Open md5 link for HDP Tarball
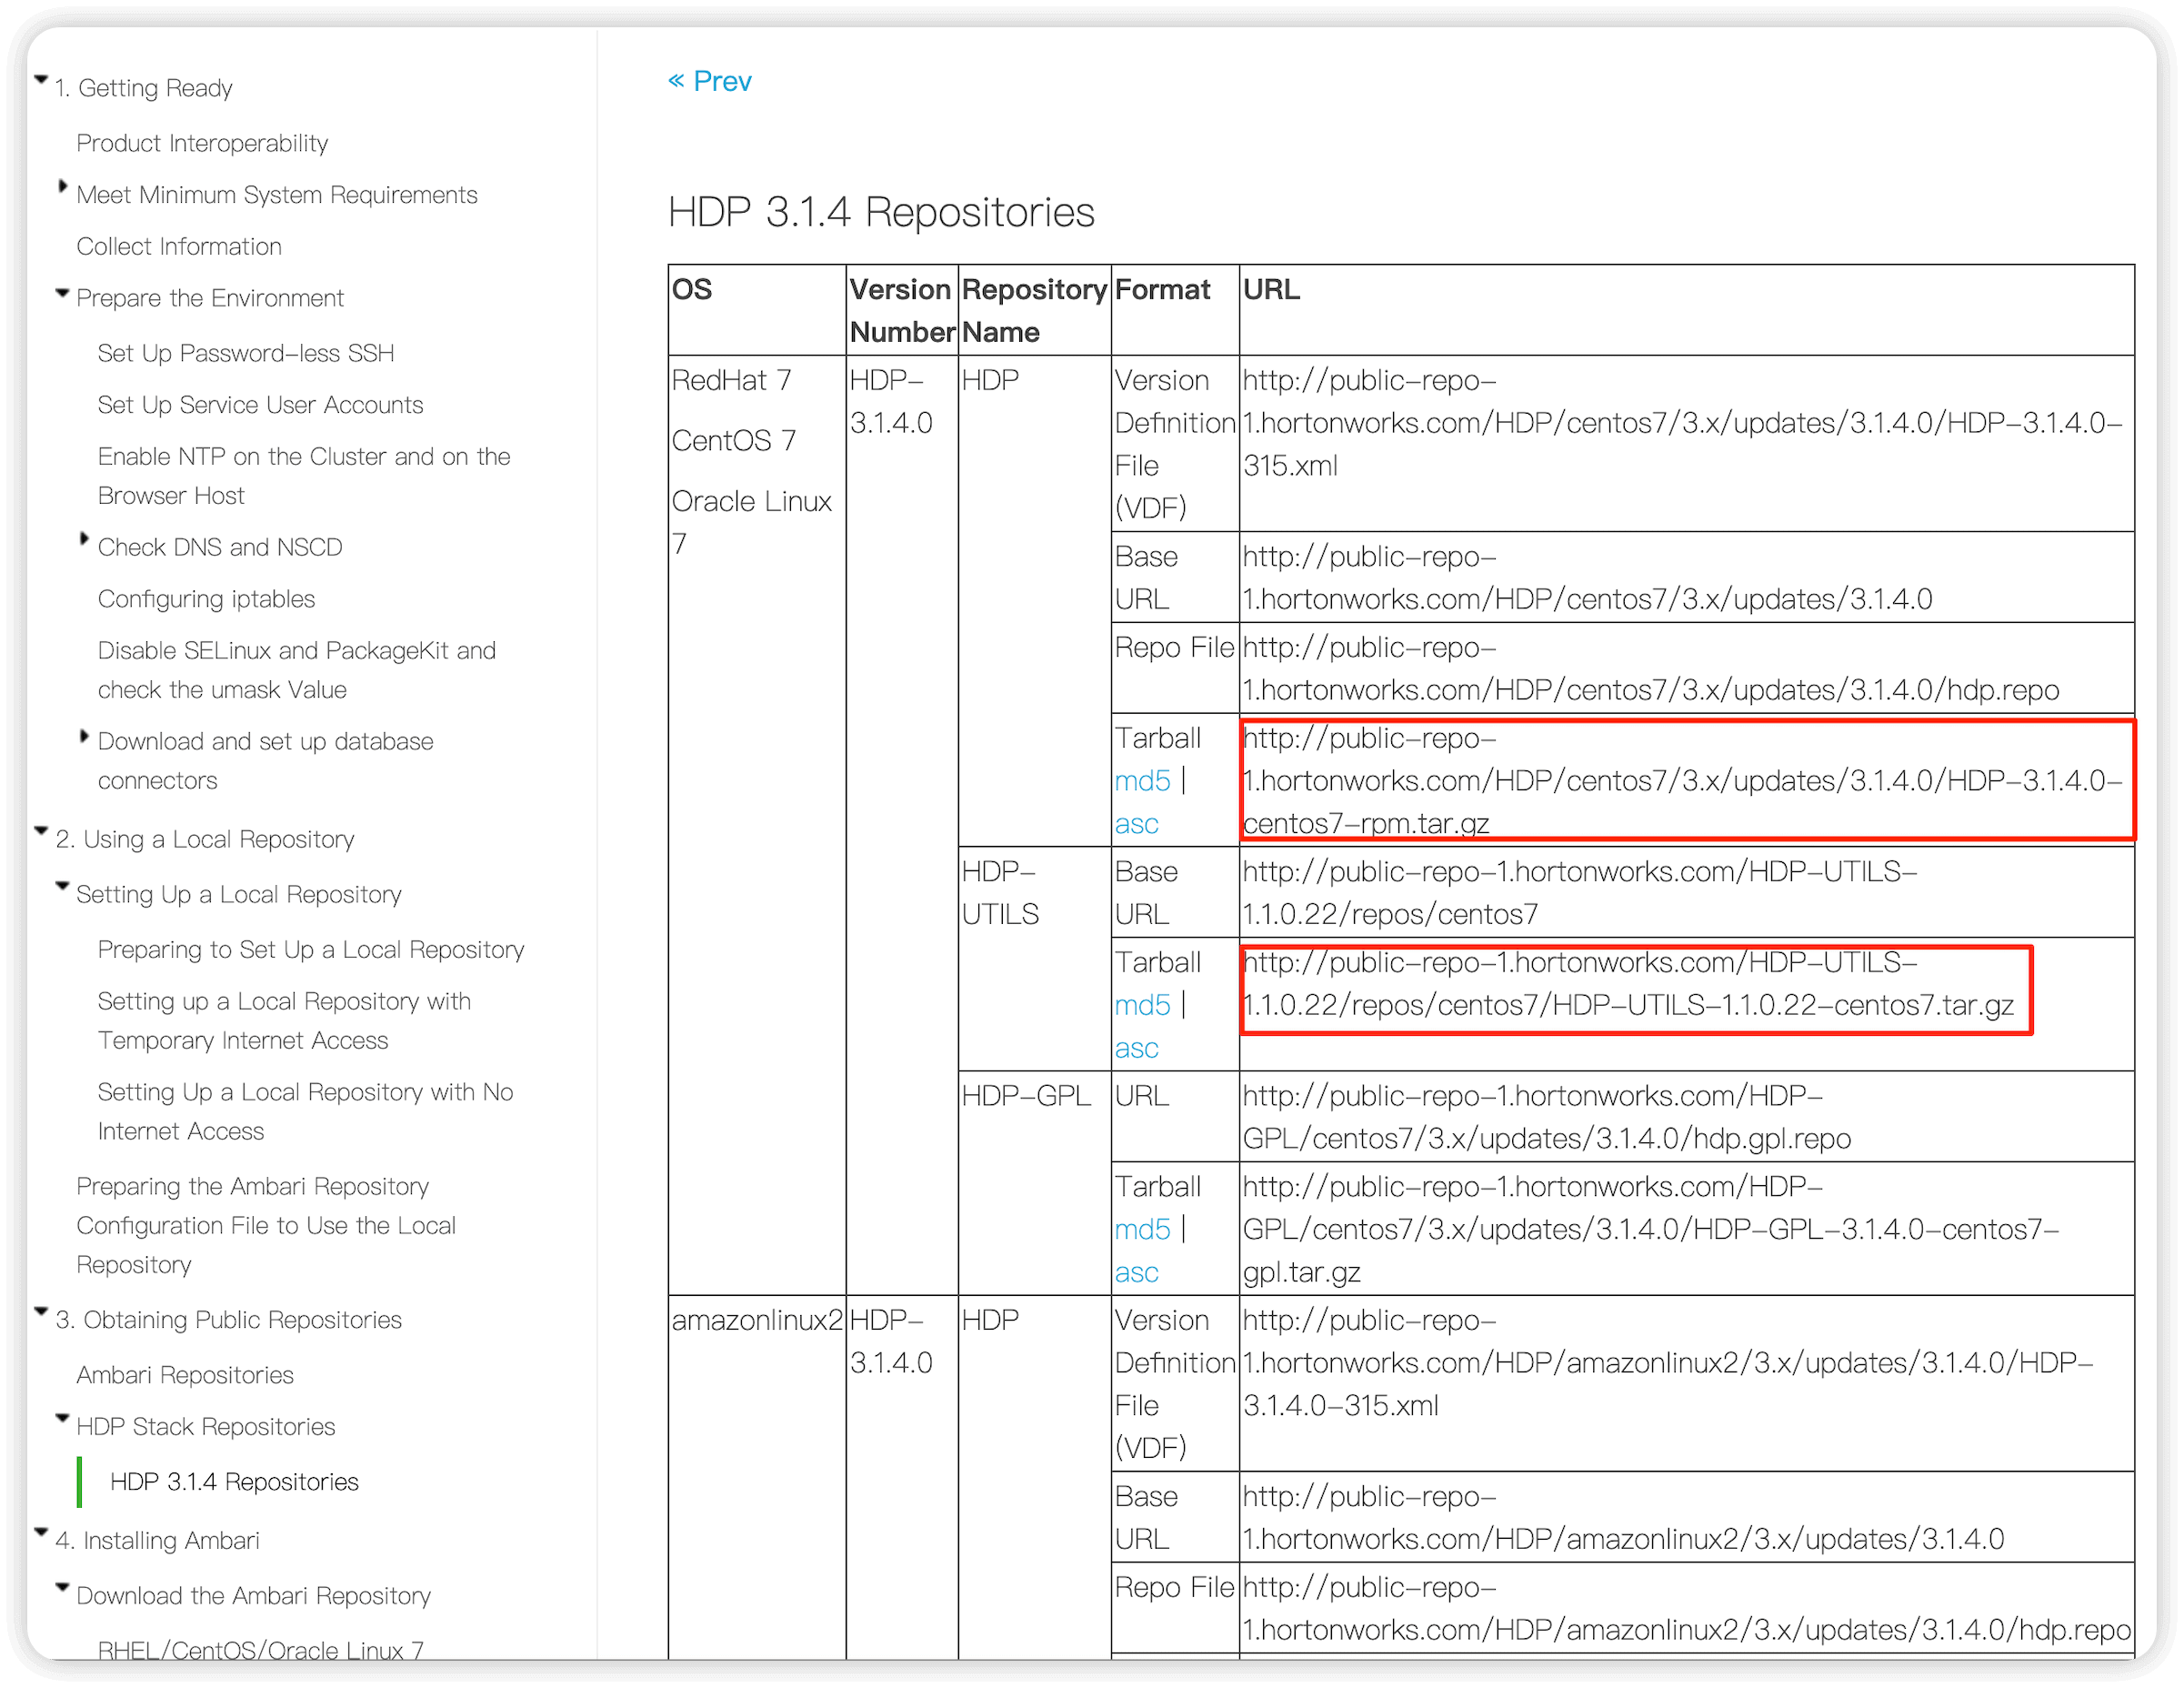 click(1142, 781)
